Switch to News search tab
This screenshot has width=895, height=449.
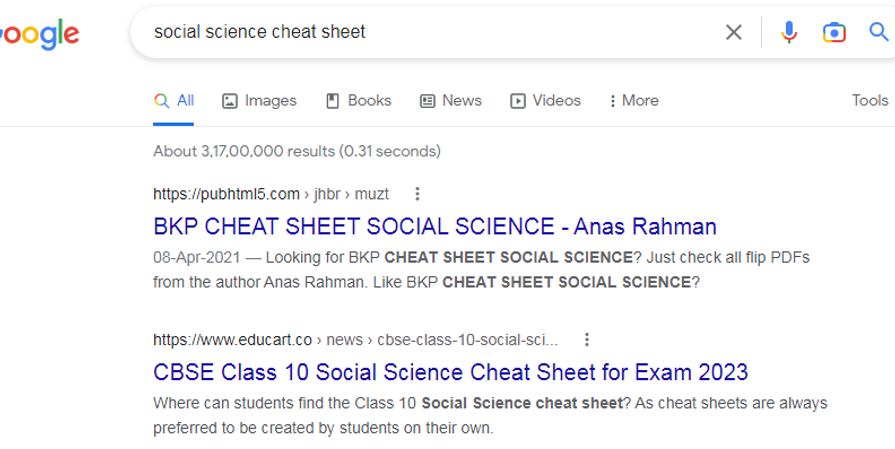450,100
